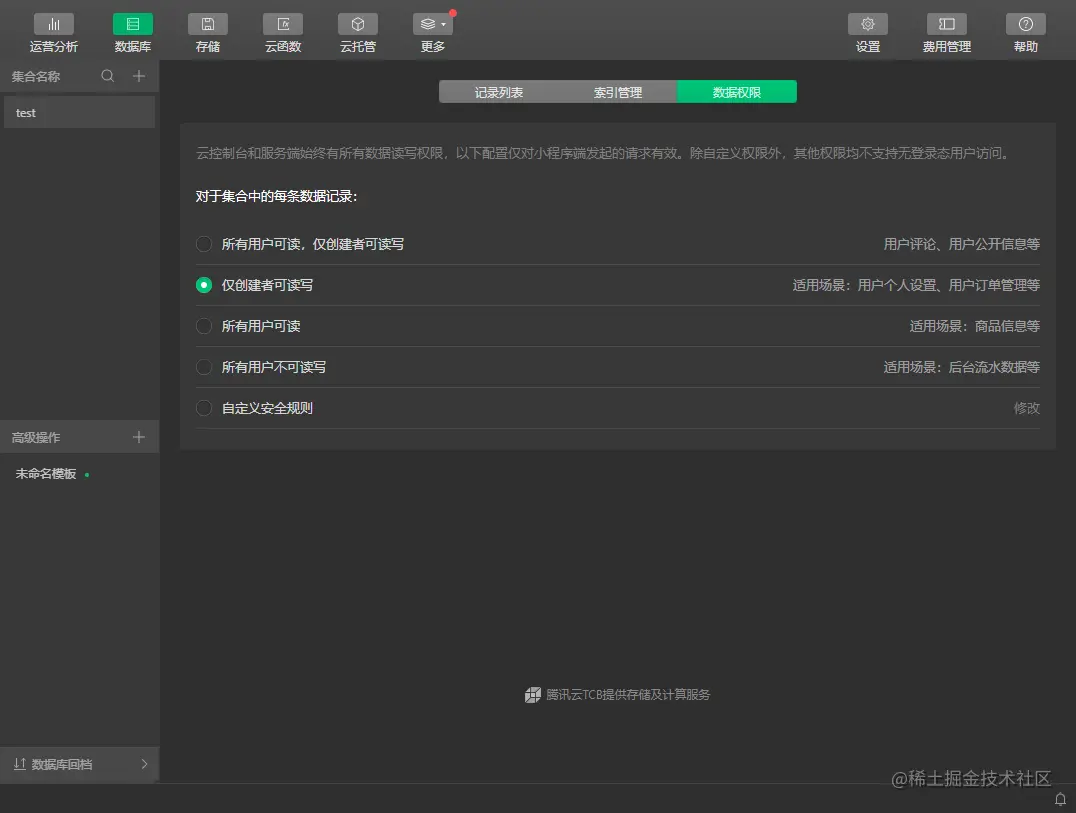Select 所有用户可读，仅创建者可读写 radio option

click(204, 244)
